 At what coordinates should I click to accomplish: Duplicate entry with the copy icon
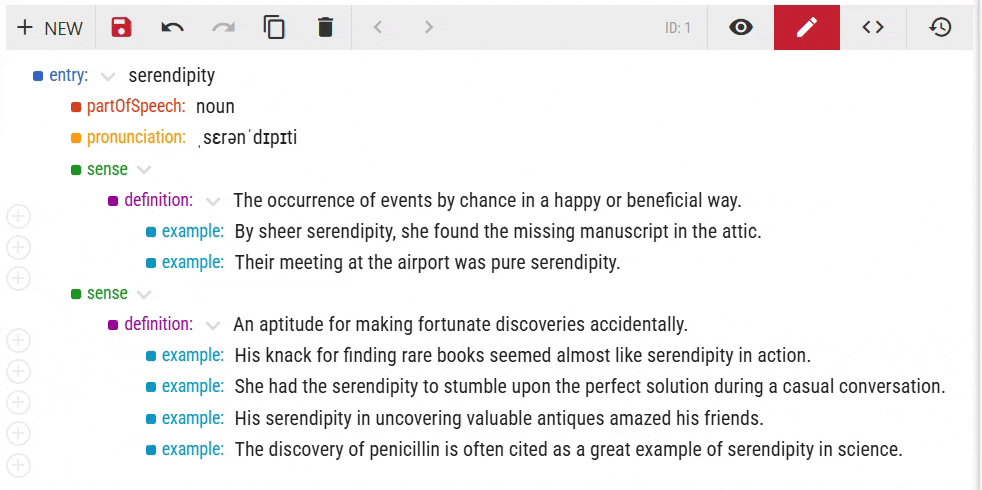(x=274, y=27)
